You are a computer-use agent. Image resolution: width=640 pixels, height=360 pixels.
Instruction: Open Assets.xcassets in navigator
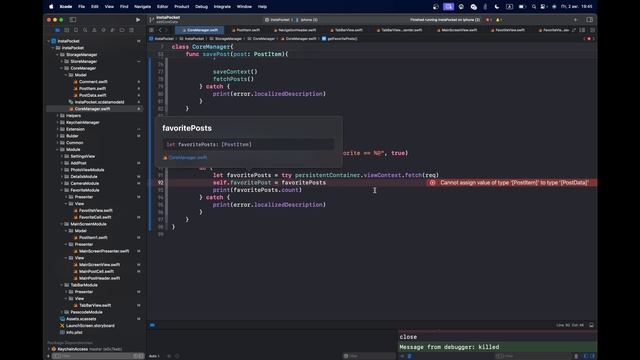point(81,319)
